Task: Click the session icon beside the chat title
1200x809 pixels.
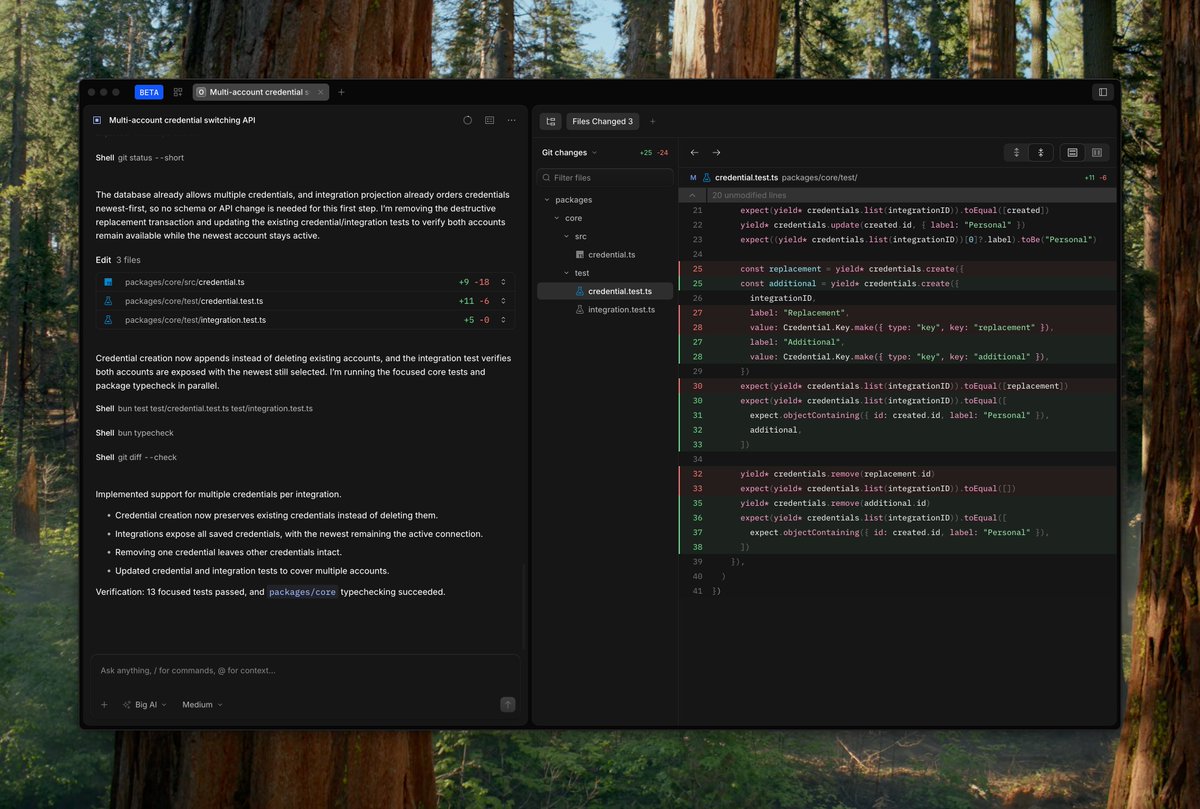Action: pyautogui.click(x=97, y=120)
